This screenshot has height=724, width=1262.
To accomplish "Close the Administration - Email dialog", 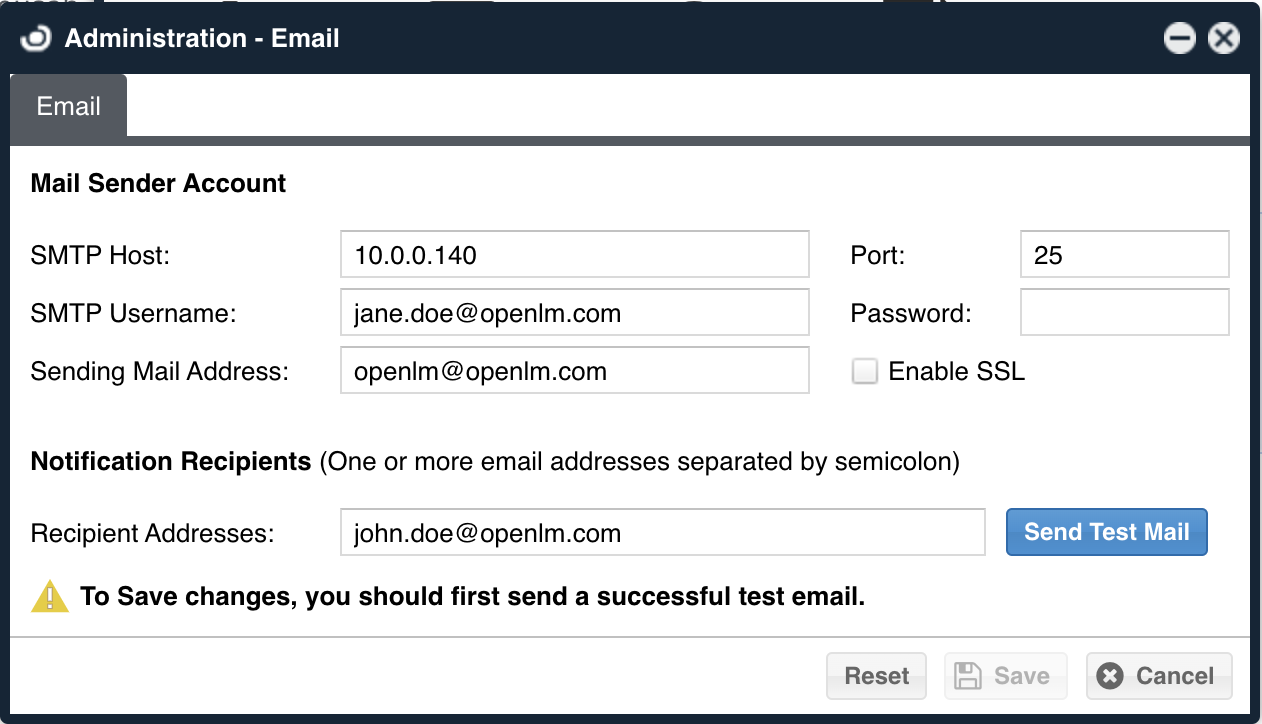I will (x=1224, y=39).
